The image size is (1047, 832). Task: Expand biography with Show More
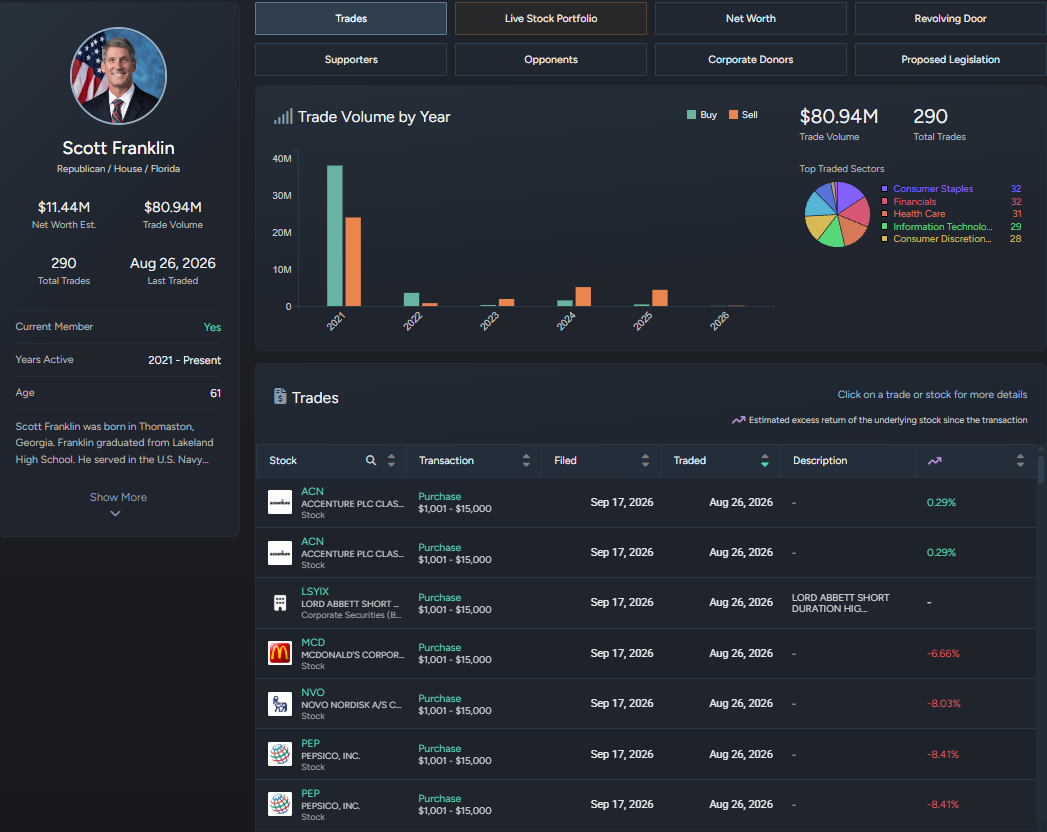pos(118,497)
